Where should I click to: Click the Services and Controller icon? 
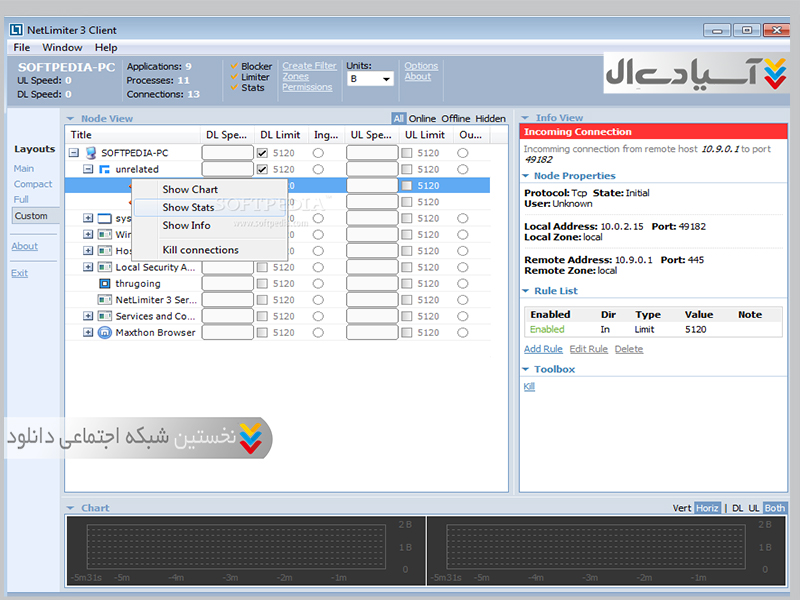point(104,316)
